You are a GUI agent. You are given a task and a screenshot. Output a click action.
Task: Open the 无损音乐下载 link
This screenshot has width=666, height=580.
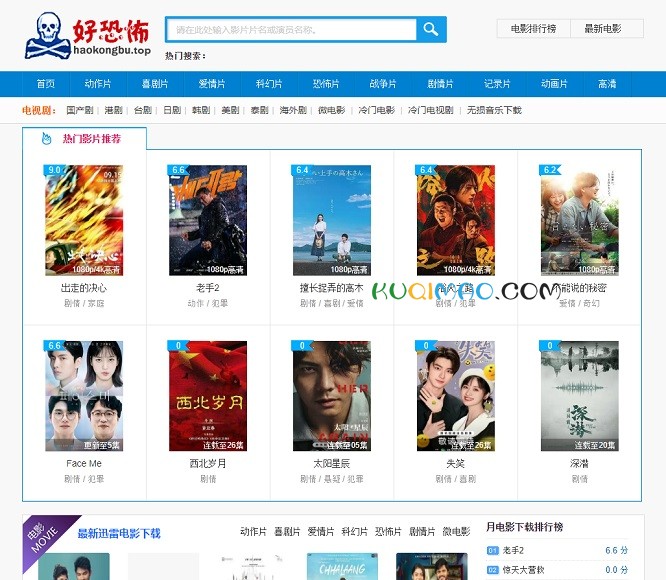(x=494, y=110)
